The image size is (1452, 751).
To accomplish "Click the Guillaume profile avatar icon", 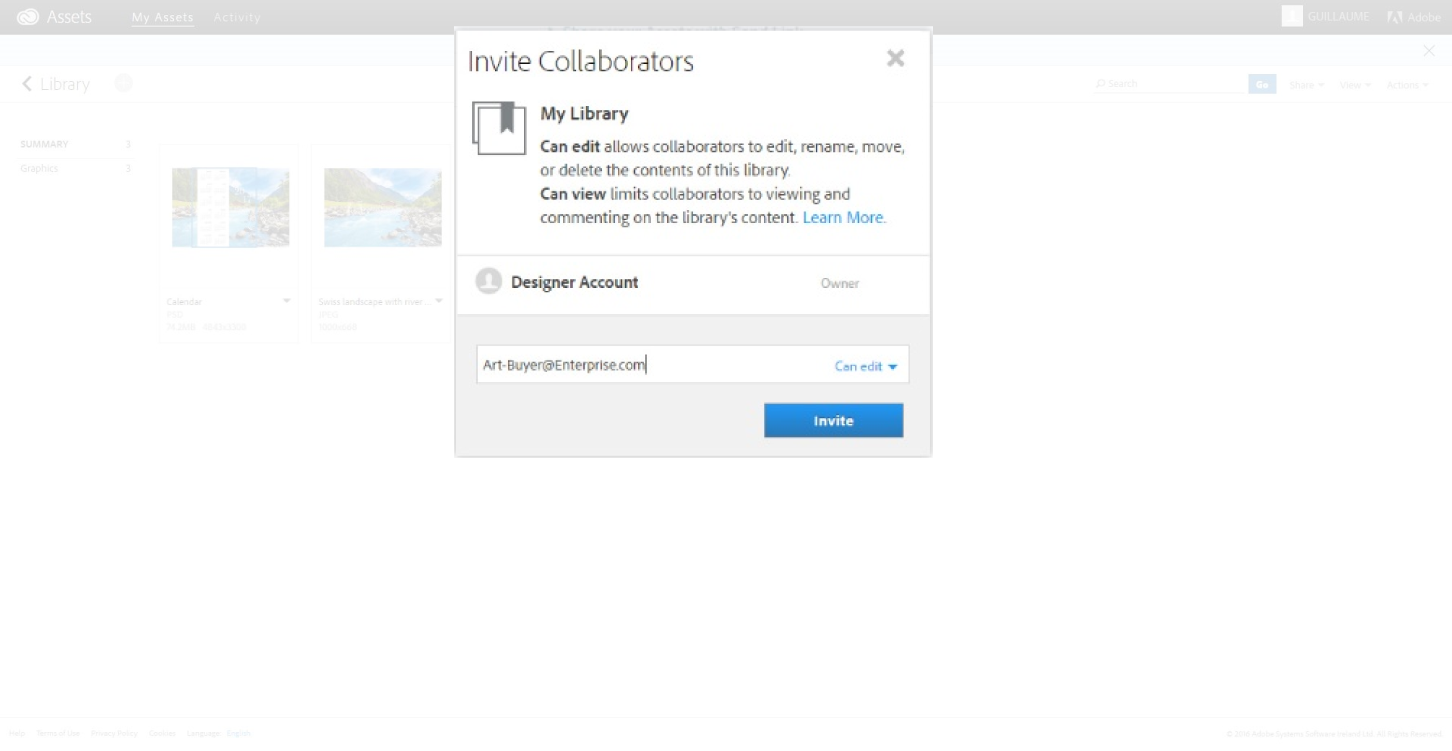I will (x=1292, y=17).
